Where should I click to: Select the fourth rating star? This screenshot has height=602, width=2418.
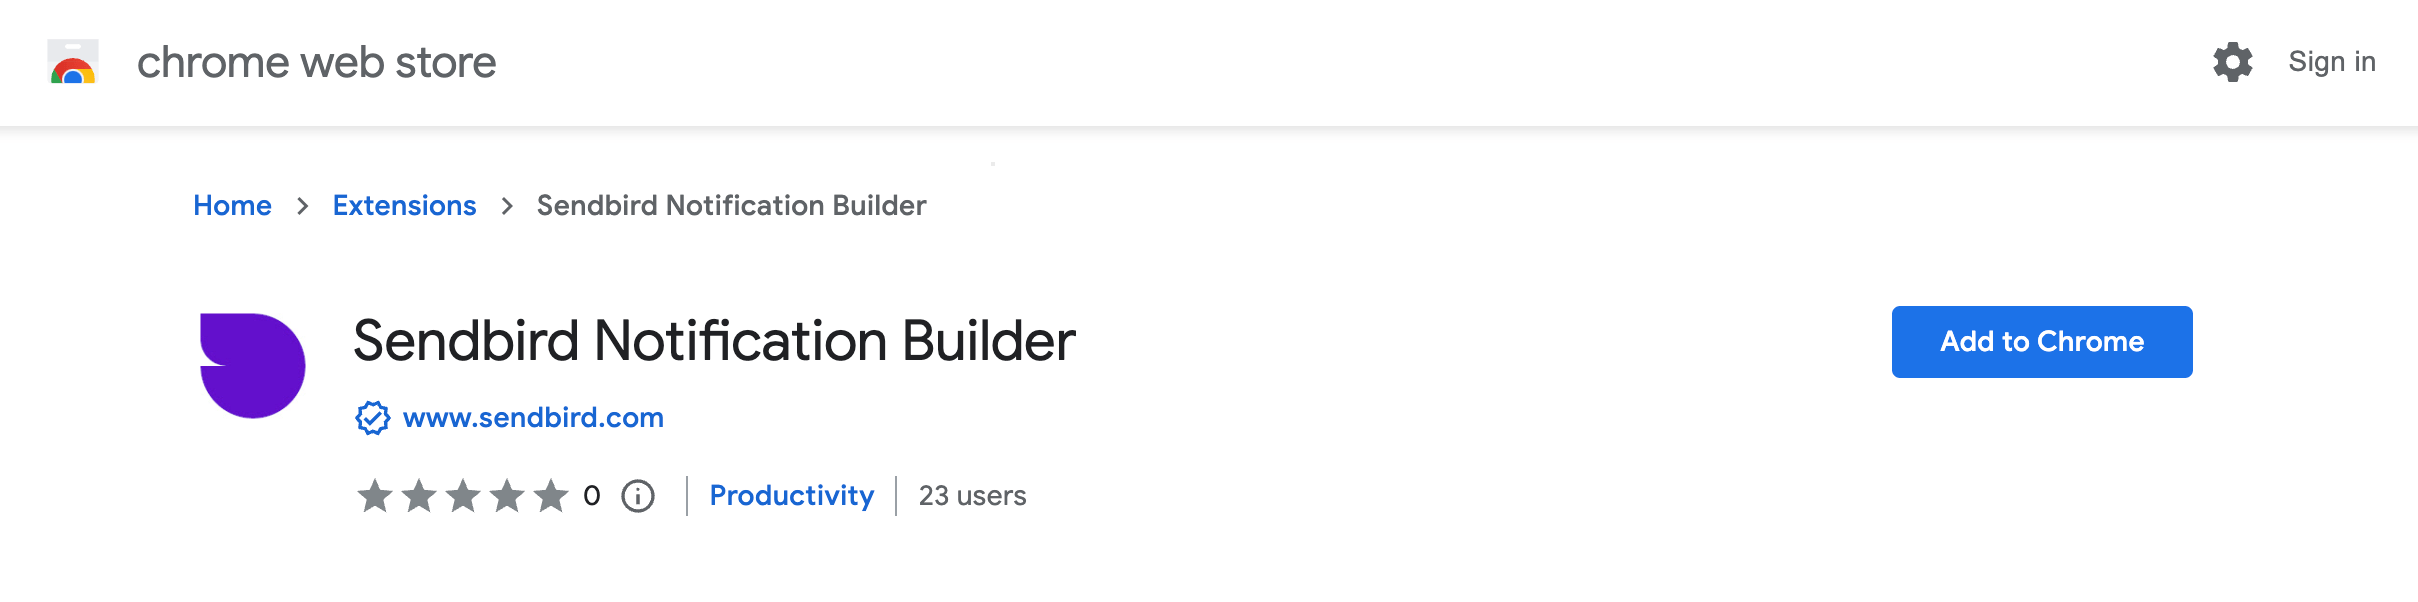[507, 495]
